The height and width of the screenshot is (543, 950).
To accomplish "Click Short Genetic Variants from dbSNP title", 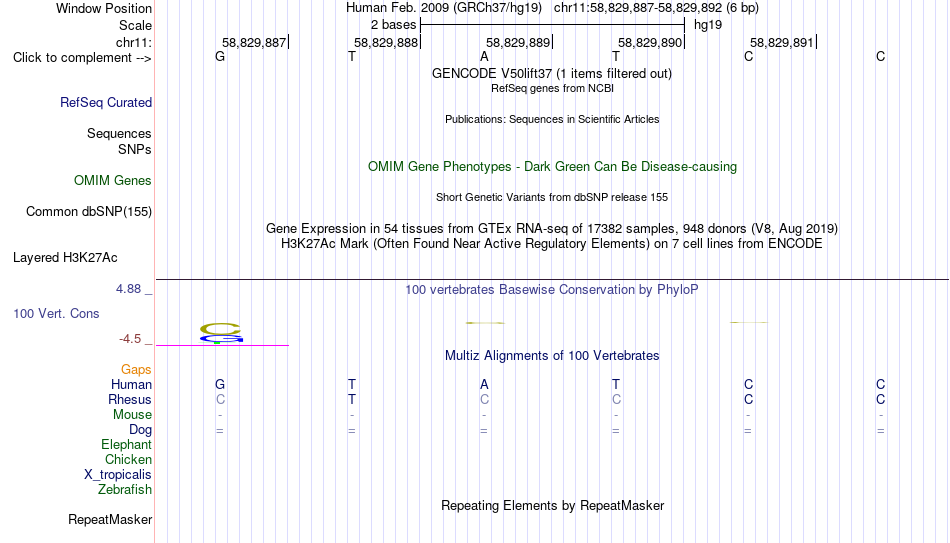I will click(x=552, y=198).
